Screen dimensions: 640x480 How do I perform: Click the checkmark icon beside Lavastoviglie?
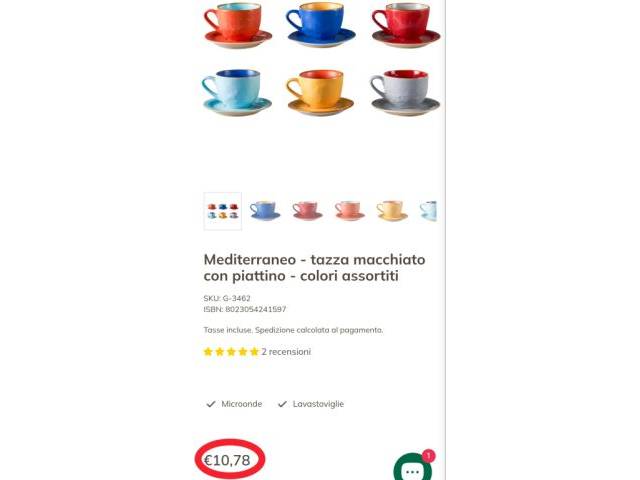click(x=282, y=404)
